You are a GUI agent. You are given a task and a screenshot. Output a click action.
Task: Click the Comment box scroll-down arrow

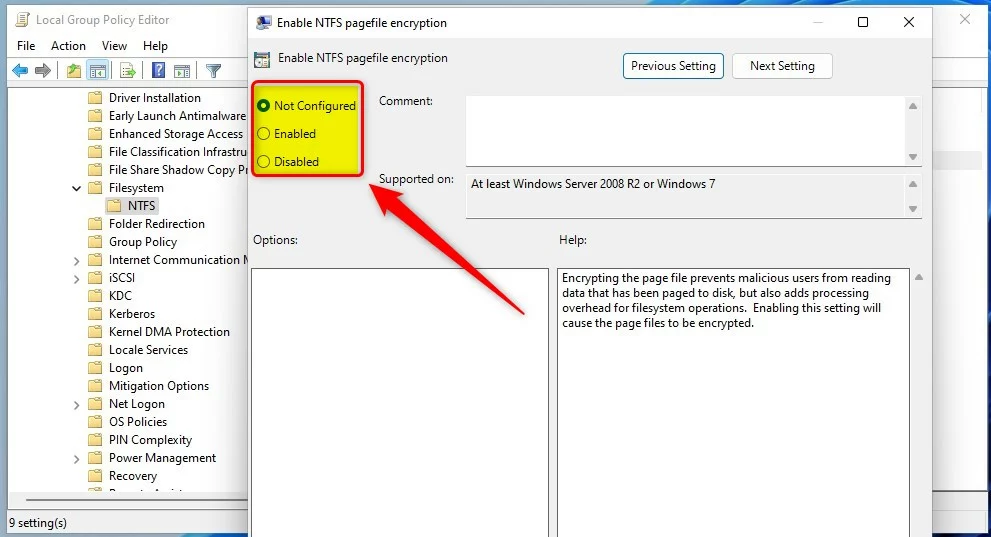pos(913,157)
